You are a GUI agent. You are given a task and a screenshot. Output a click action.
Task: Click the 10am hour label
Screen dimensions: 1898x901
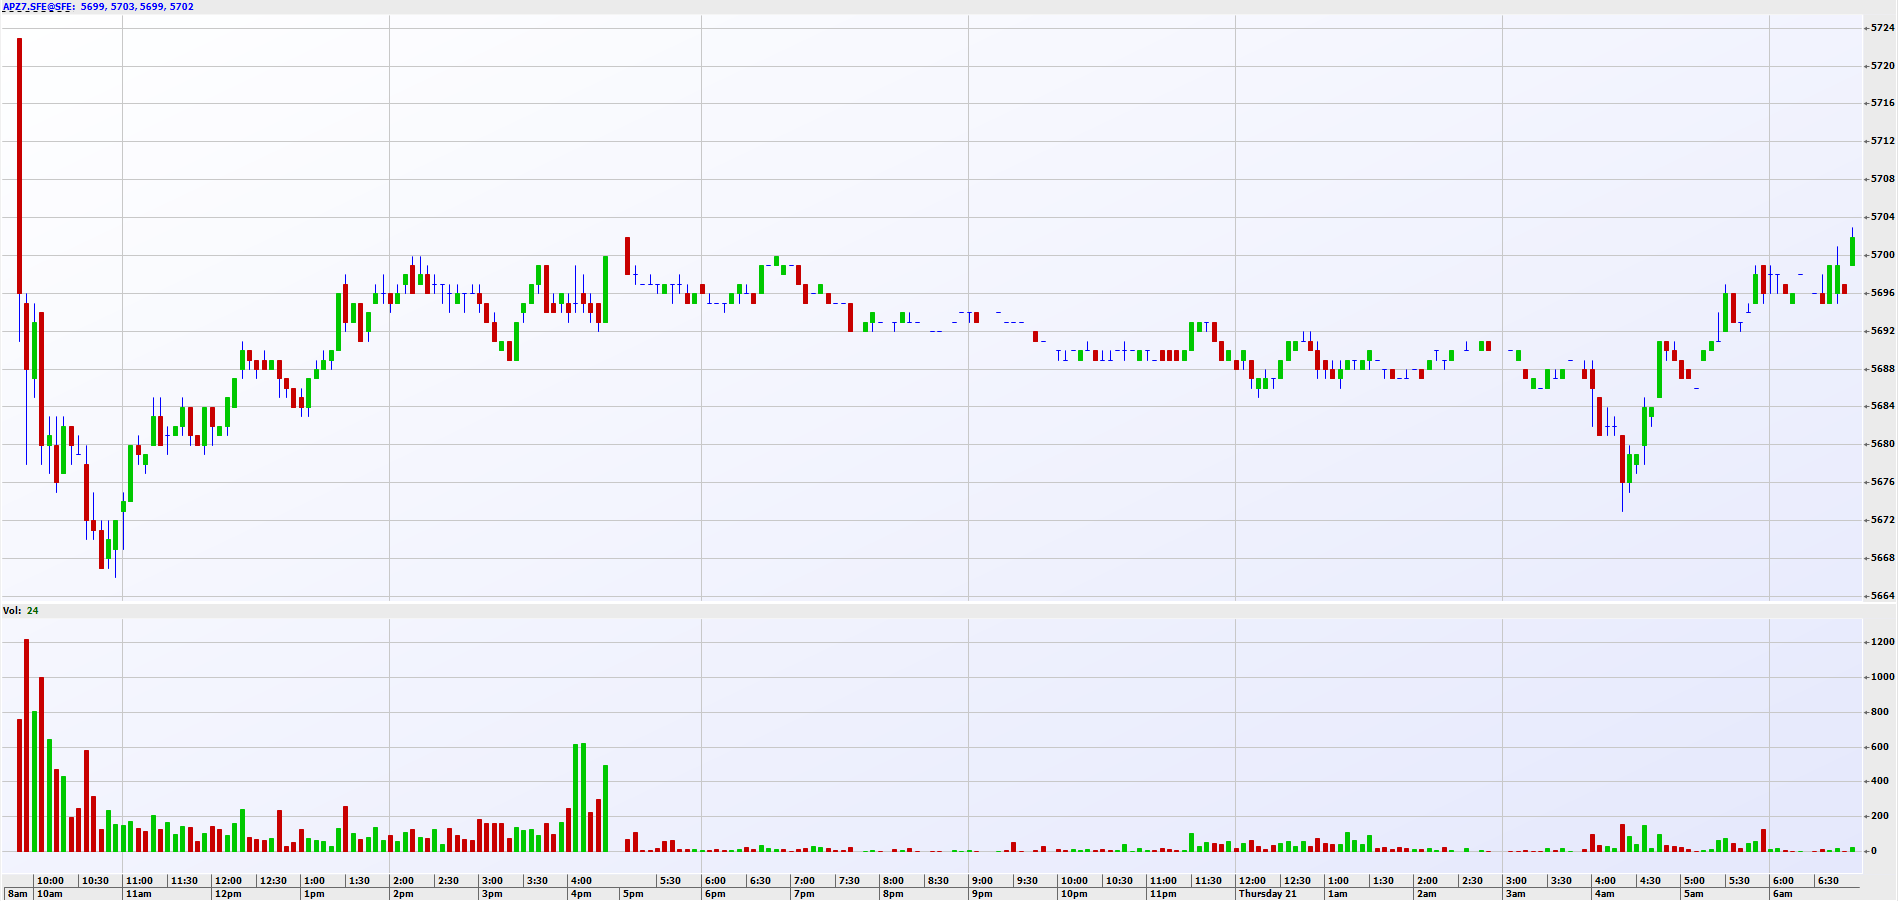(49, 894)
